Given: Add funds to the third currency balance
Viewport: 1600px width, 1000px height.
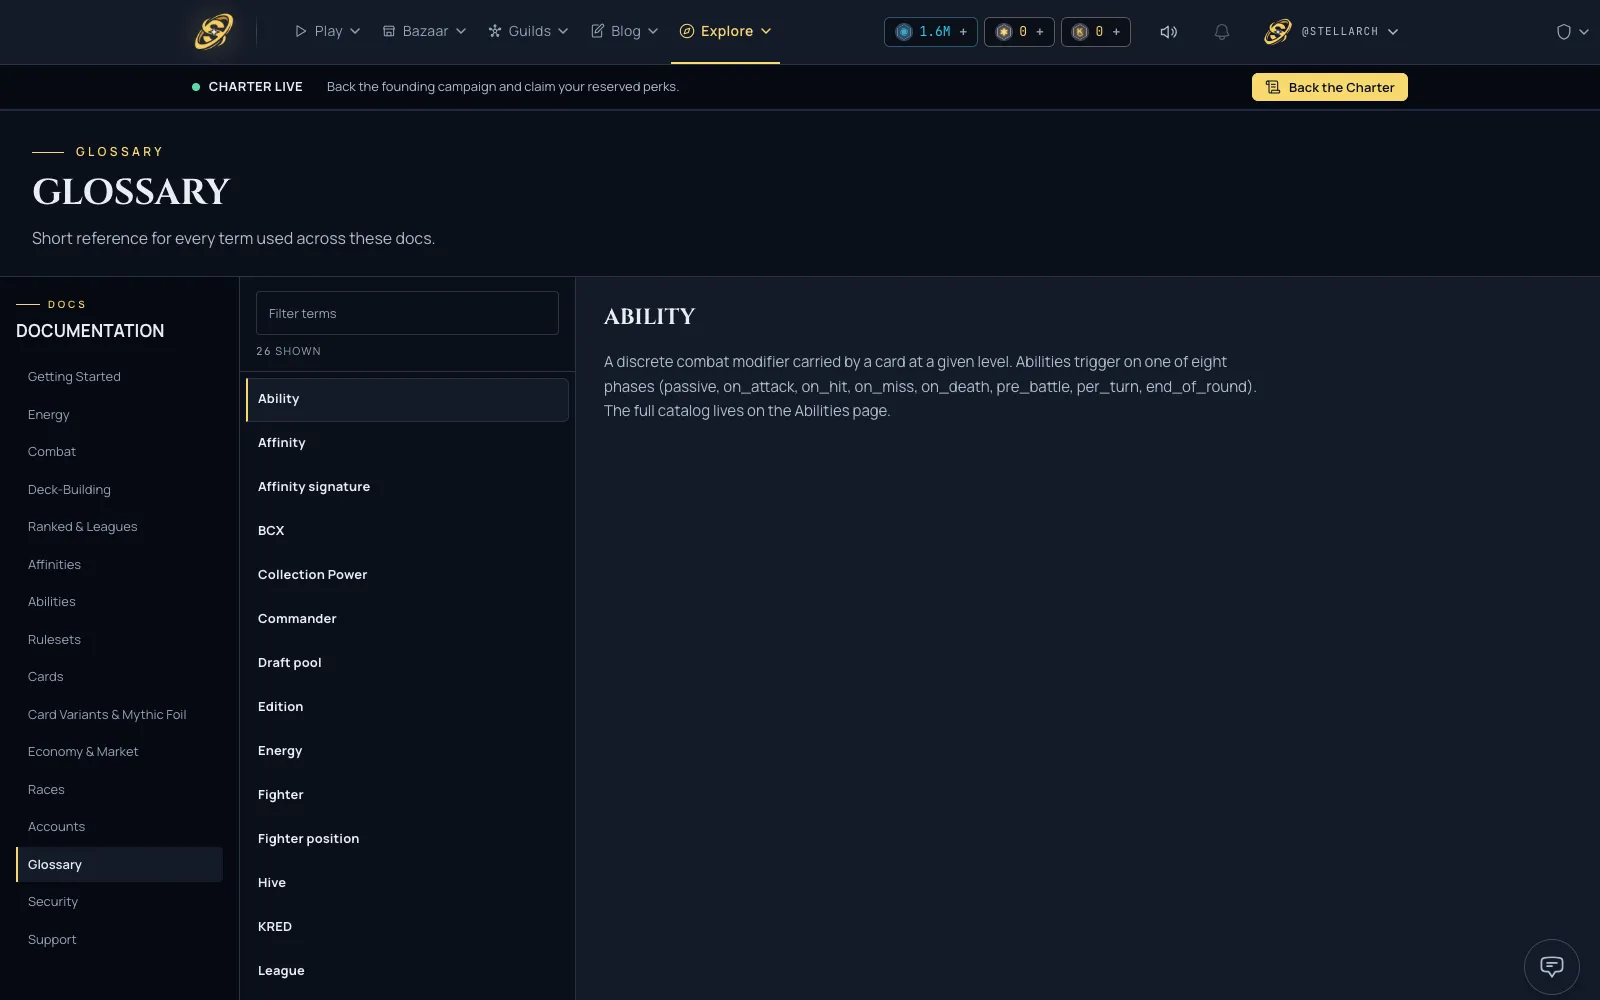Looking at the screenshot, I should [x=1116, y=32].
